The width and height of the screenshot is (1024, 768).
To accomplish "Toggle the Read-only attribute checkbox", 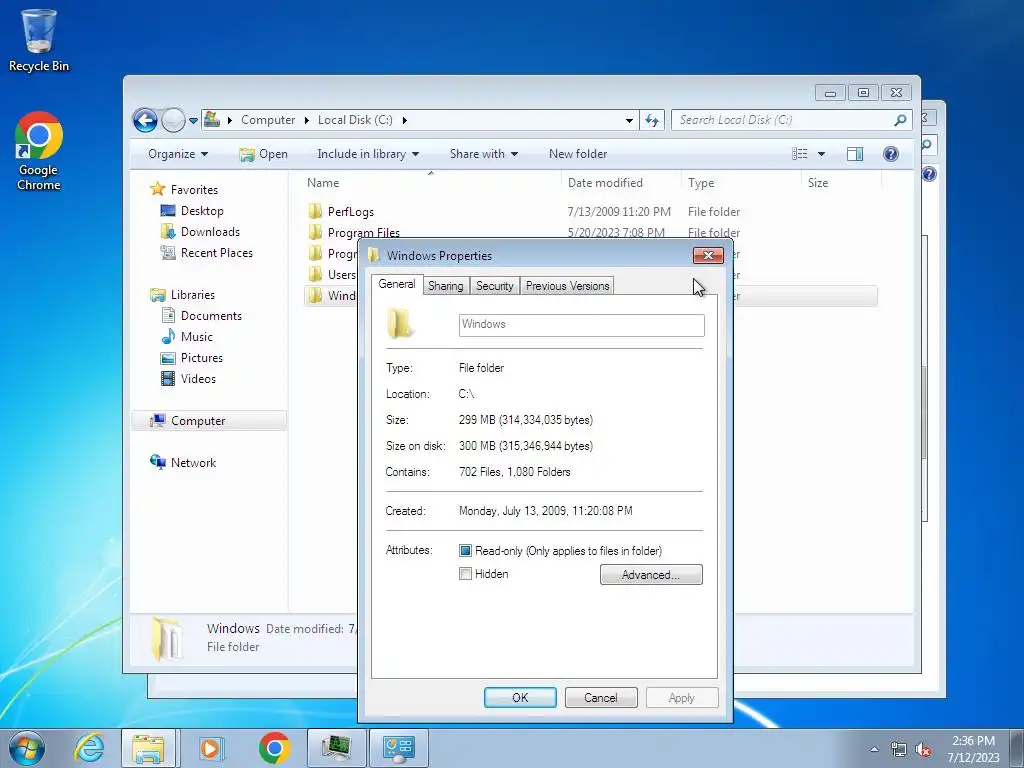I will pyautogui.click(x=465, y=551).
